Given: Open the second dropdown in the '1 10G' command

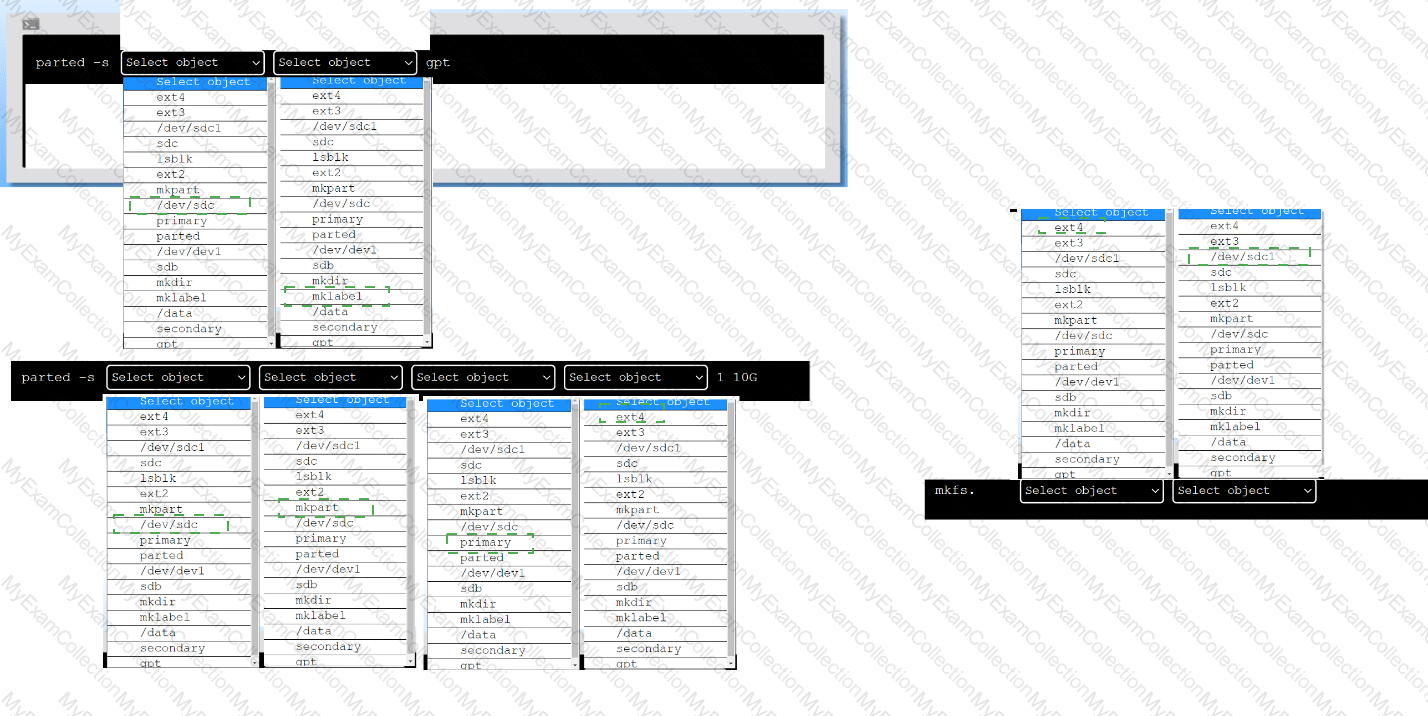Looking at the screenshot, I should 330,378.
